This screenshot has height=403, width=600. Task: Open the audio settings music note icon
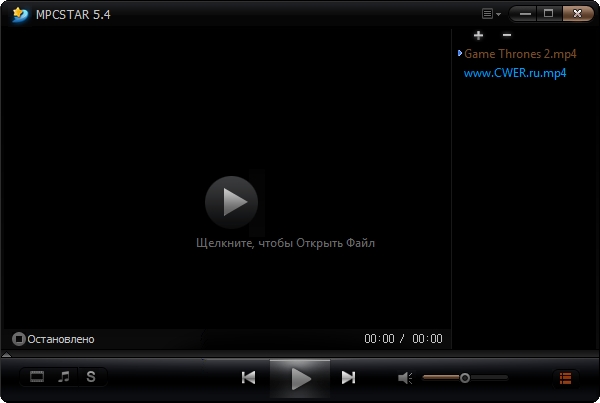click(64, 377)
